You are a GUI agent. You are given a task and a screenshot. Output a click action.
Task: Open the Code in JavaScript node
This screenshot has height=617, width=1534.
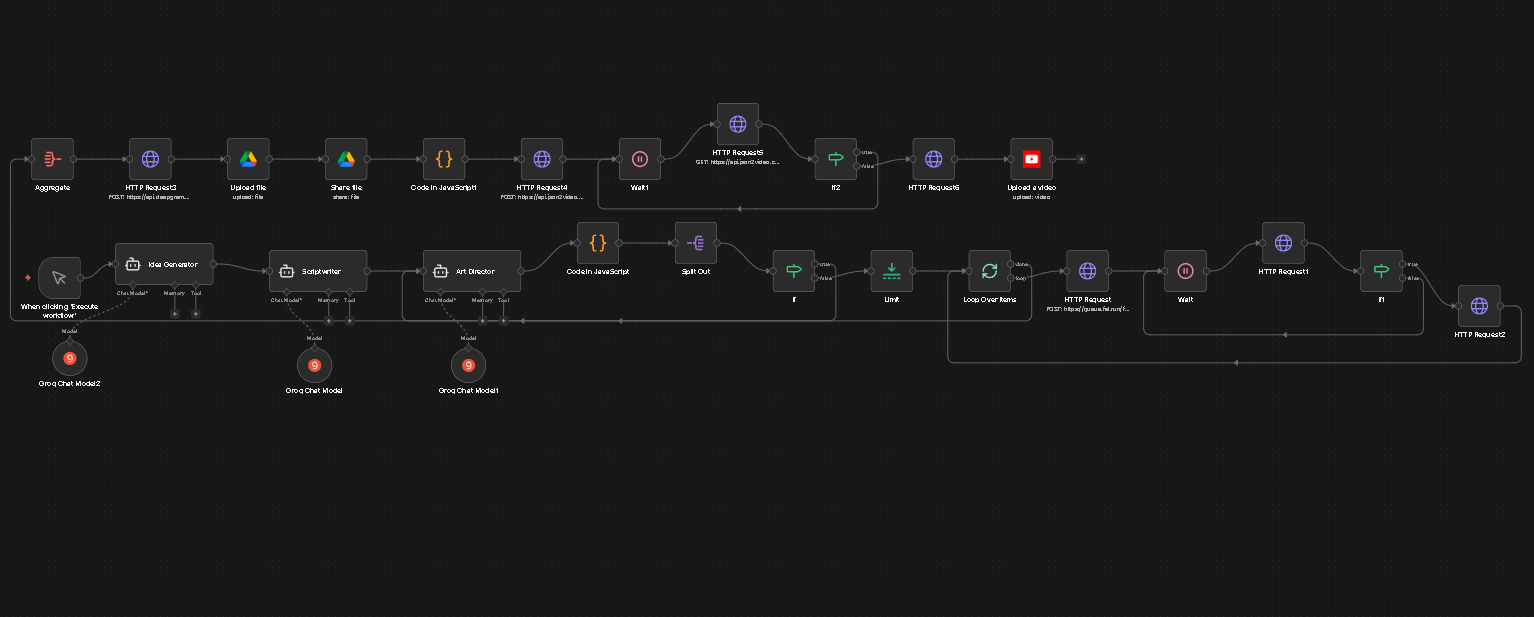598,243
